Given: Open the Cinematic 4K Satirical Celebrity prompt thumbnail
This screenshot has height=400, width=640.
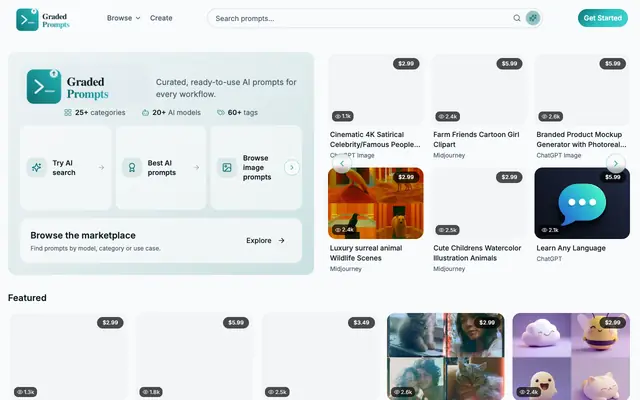Looking at the screenshot, I should point(376,90).
